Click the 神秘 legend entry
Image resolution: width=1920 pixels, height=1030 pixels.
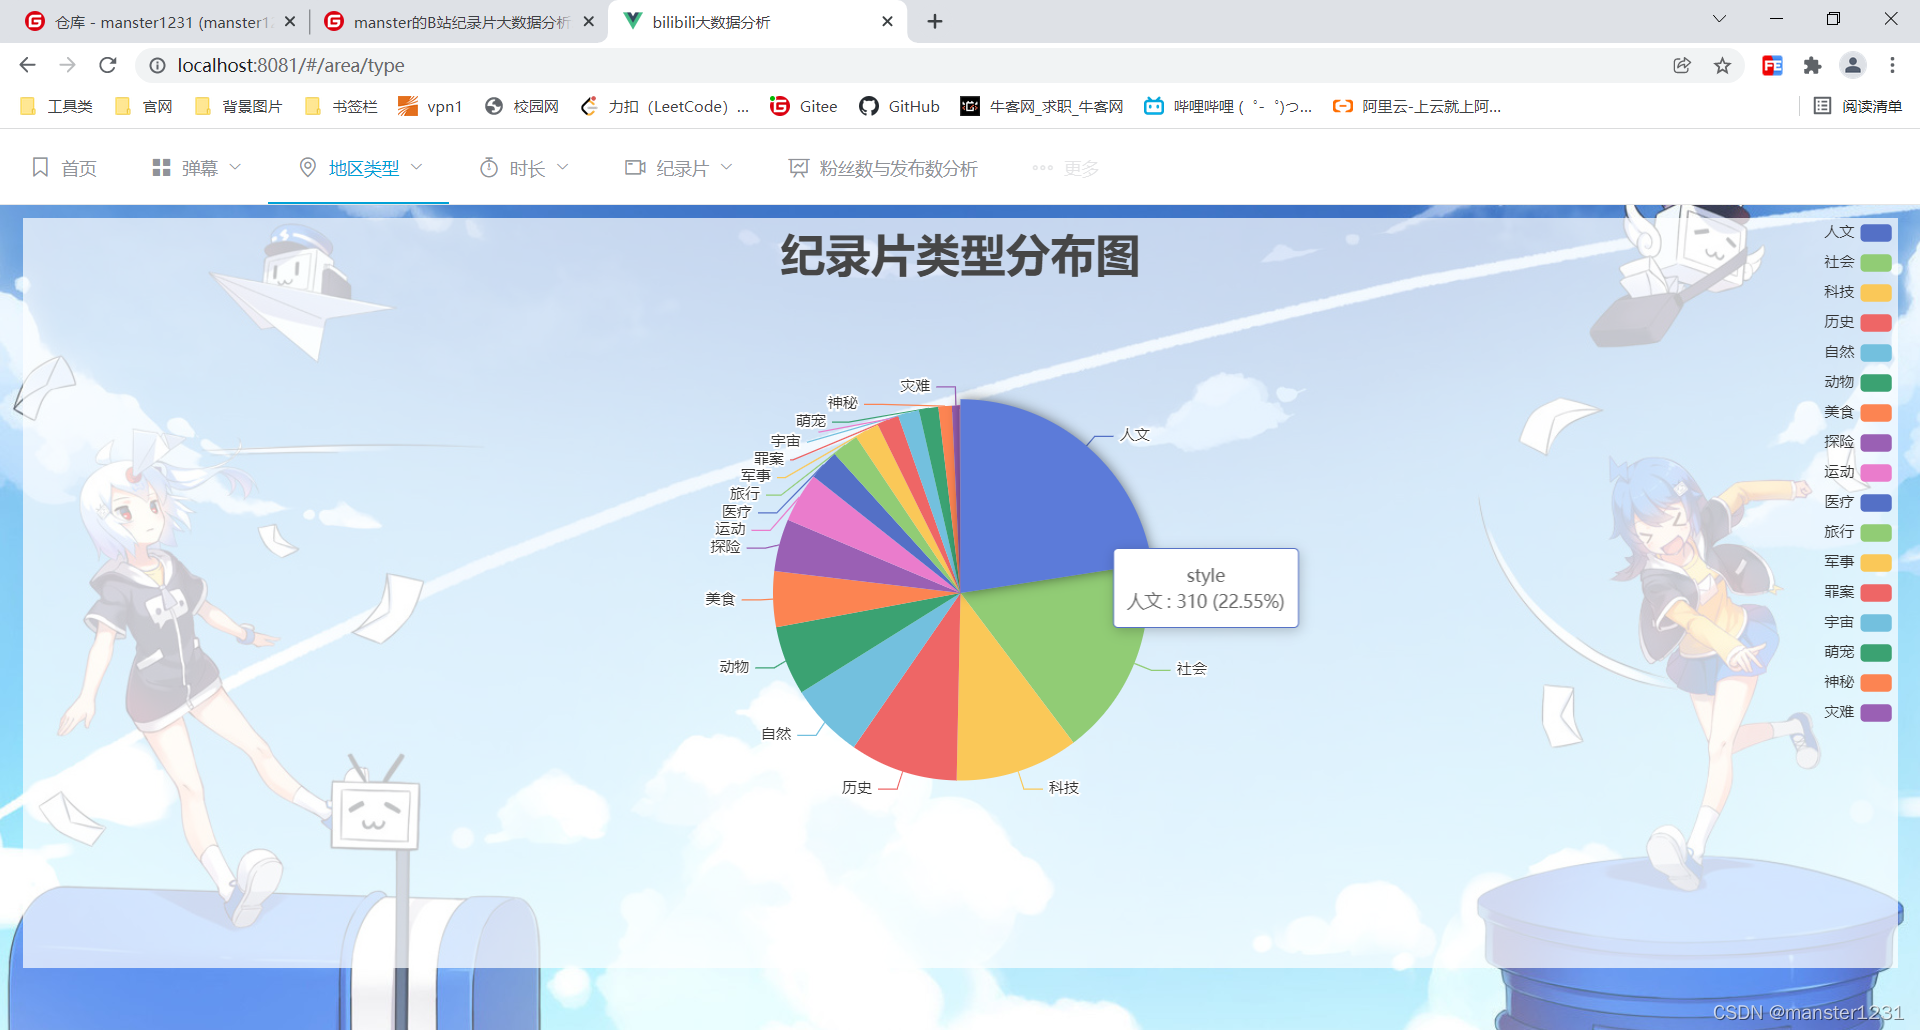tap(1857, 682)
